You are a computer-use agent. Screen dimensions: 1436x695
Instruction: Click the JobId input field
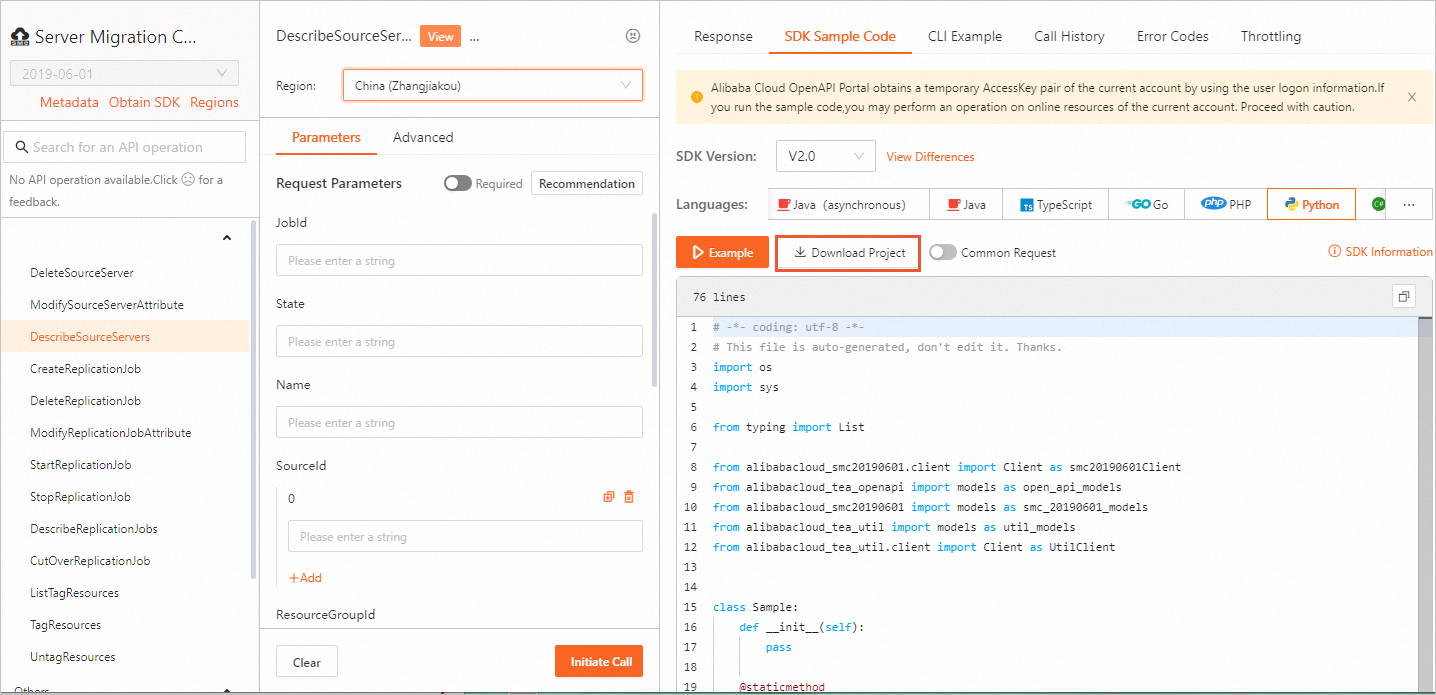(459, 260)
